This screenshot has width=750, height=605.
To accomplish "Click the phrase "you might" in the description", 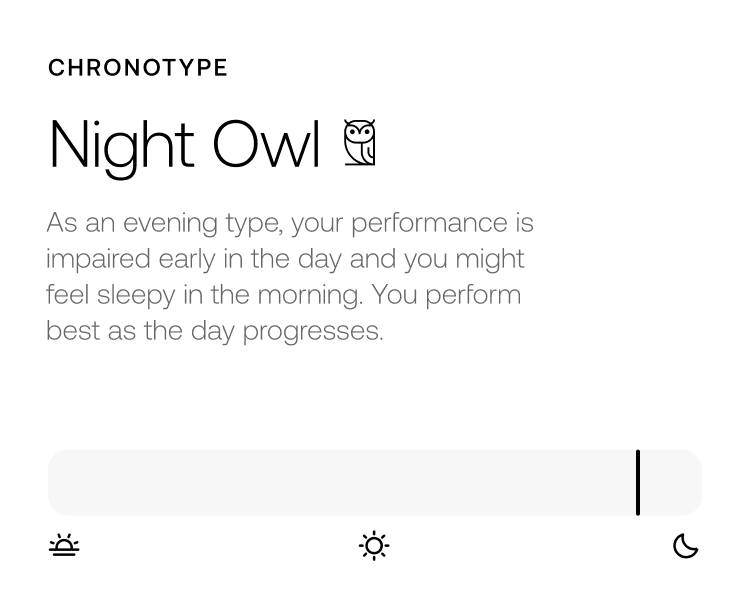I will pos(465,259).
